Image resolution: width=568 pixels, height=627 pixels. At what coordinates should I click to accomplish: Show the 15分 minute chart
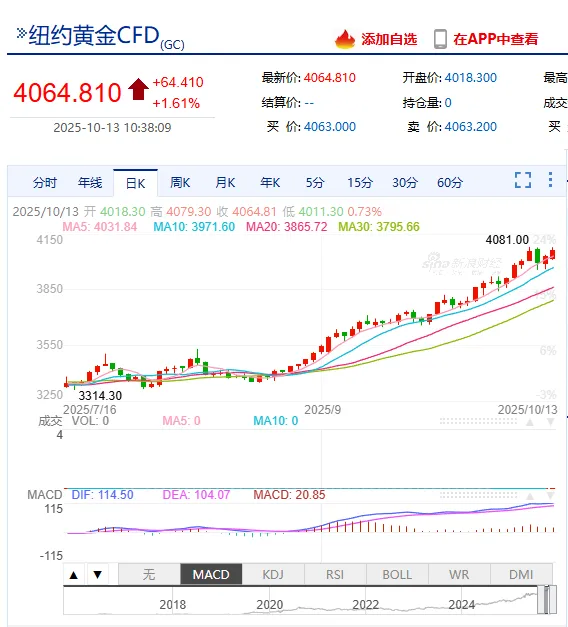(360, 183)
